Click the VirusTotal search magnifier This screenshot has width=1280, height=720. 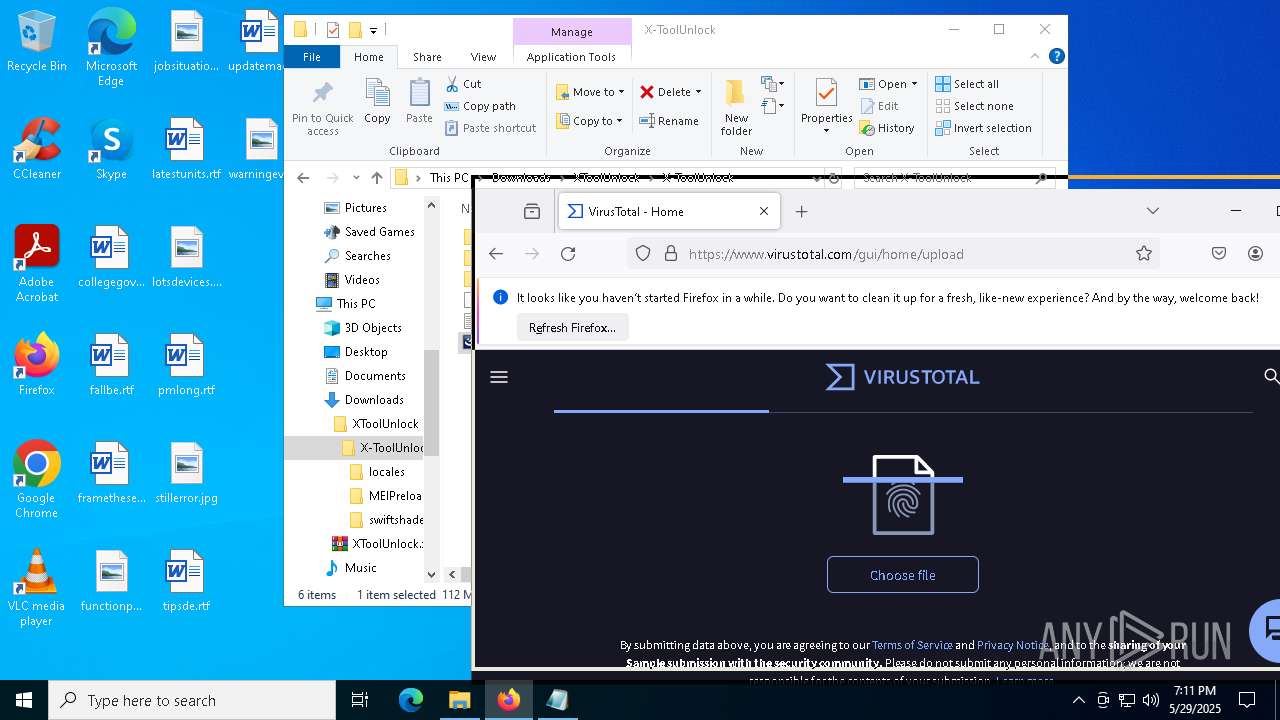pos(1271,376)
